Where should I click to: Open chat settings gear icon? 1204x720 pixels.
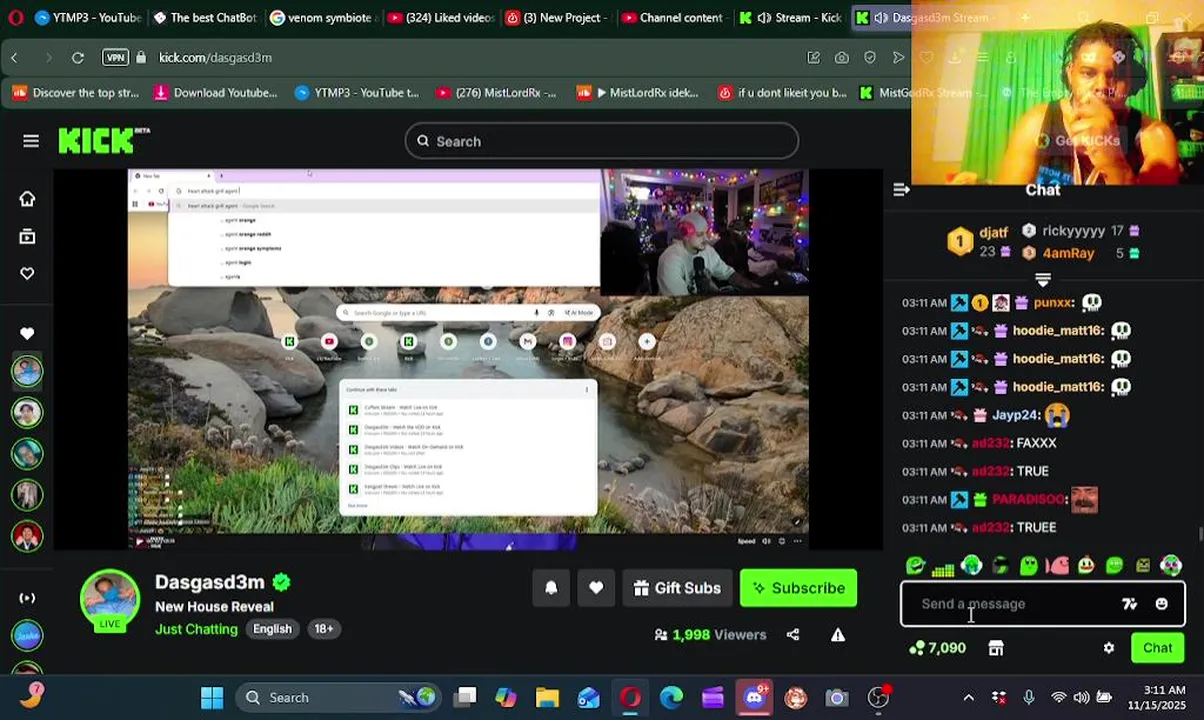[x=1108, y=648]
